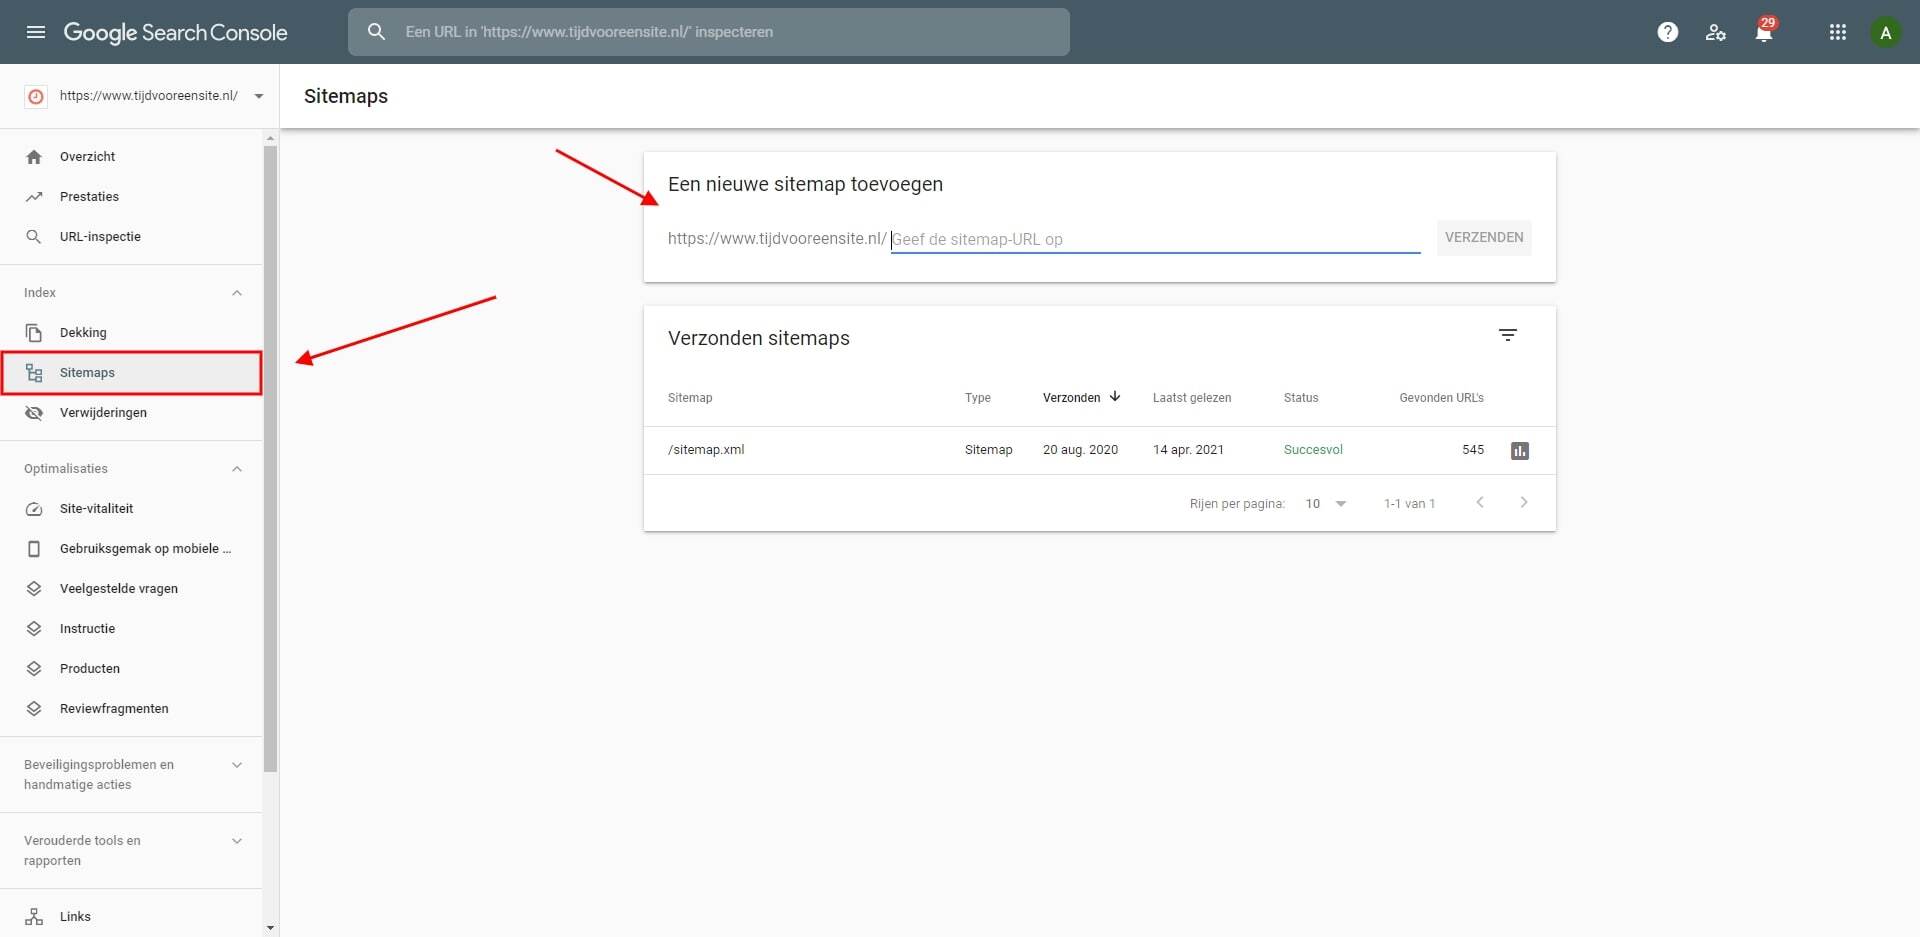The image size is (1920, 937).
Task: Click the property favicon for tijdvooreensite.nl
Action: pos(36,96)
